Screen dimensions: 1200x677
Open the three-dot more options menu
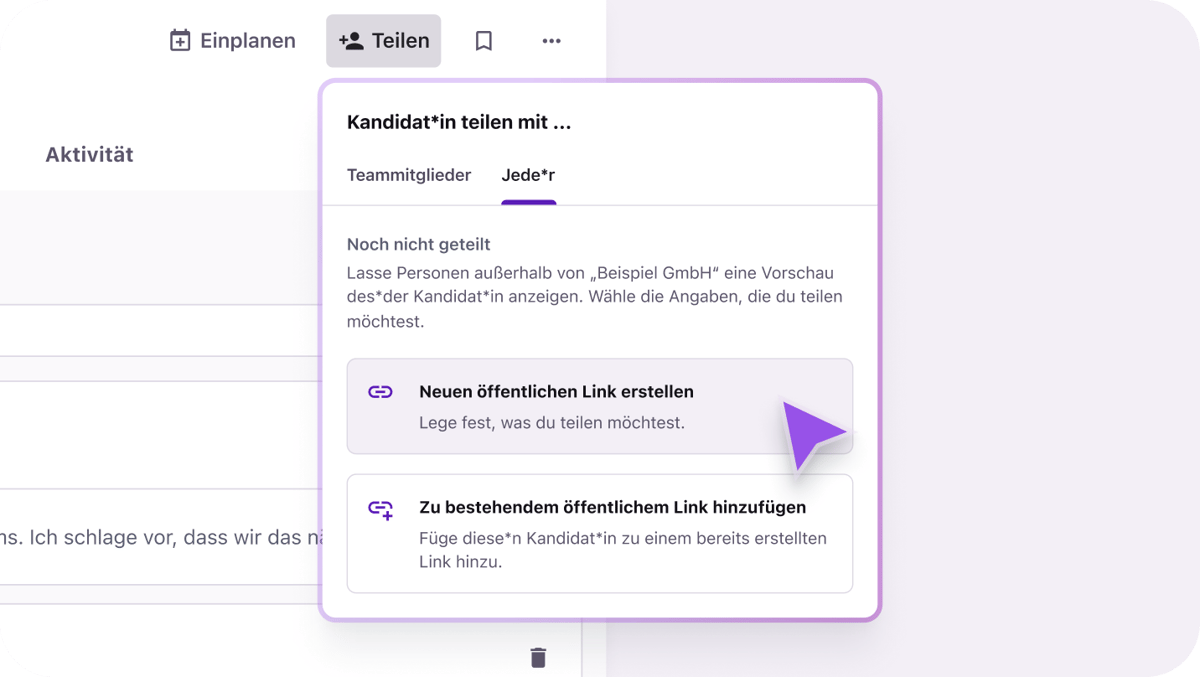551,41
